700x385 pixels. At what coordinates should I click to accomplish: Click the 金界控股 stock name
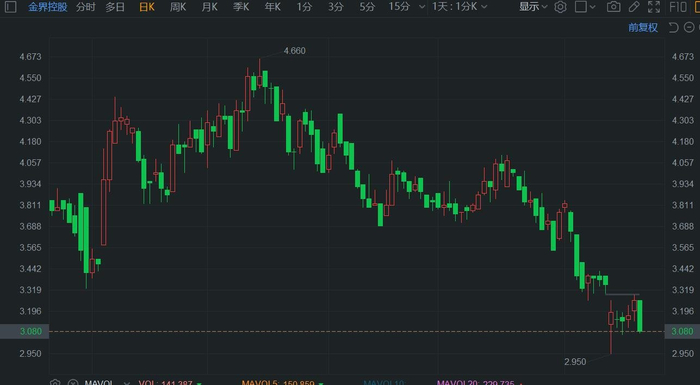(48, 7)
